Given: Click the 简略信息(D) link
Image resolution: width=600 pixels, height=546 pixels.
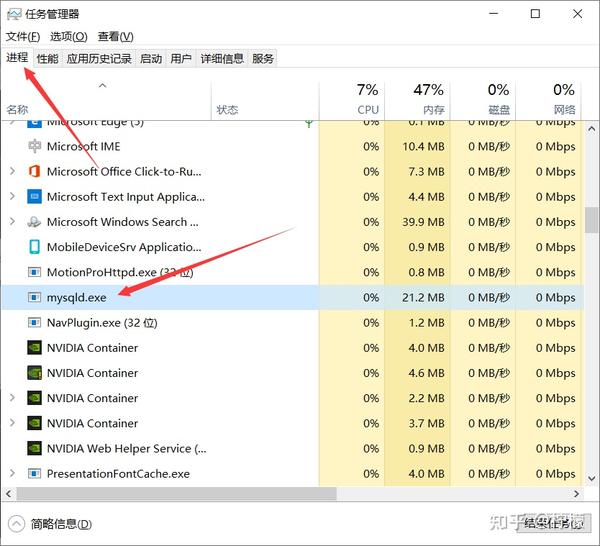Looking at the screenshot, I should 62,524.
